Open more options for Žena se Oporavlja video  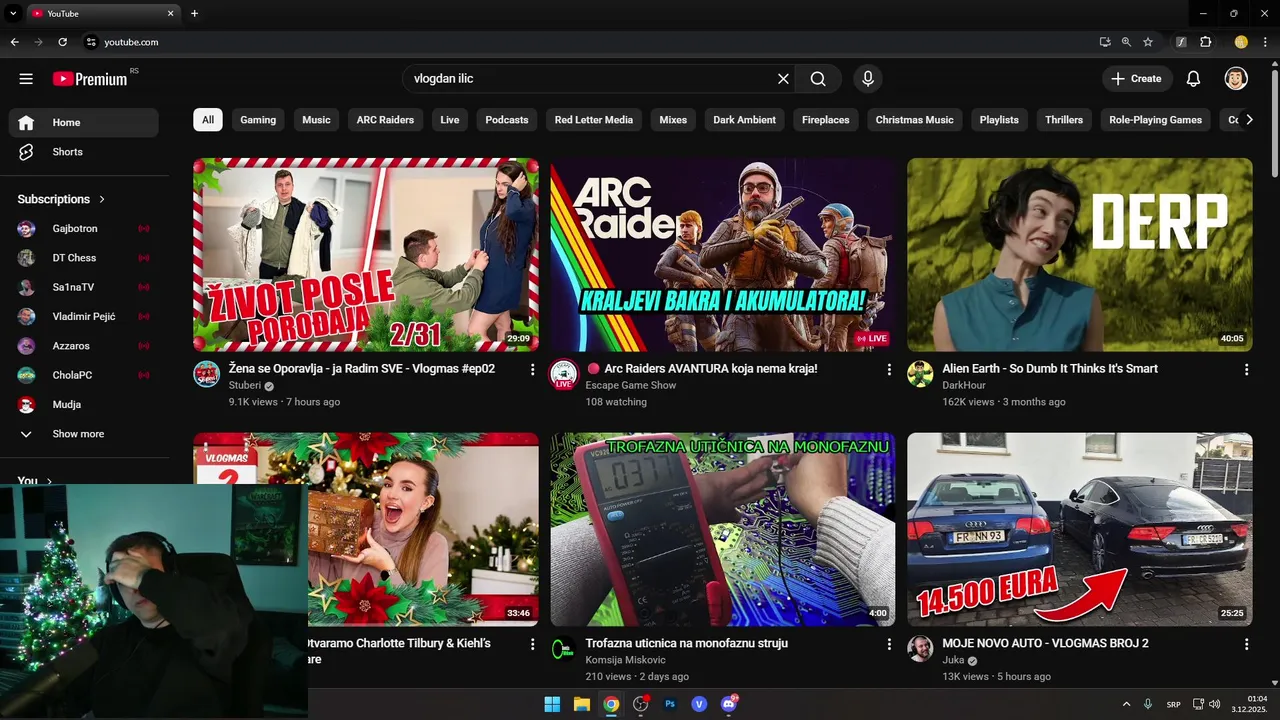(x=532, y=370)
